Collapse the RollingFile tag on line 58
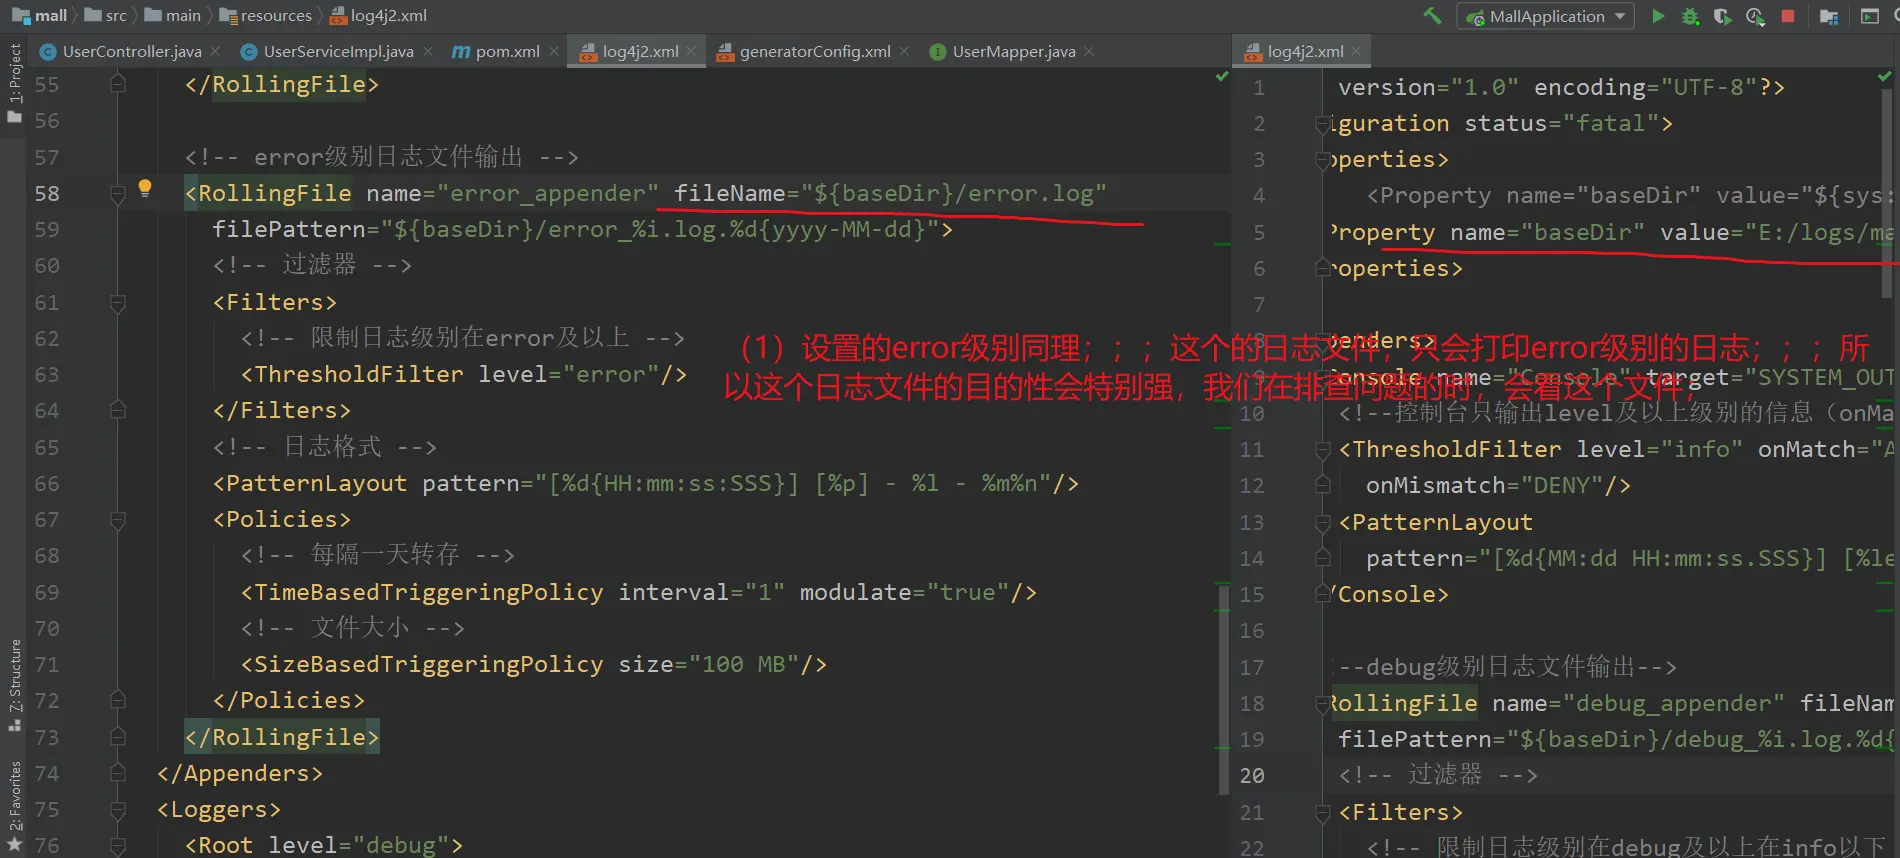 [x=118, y=194]
